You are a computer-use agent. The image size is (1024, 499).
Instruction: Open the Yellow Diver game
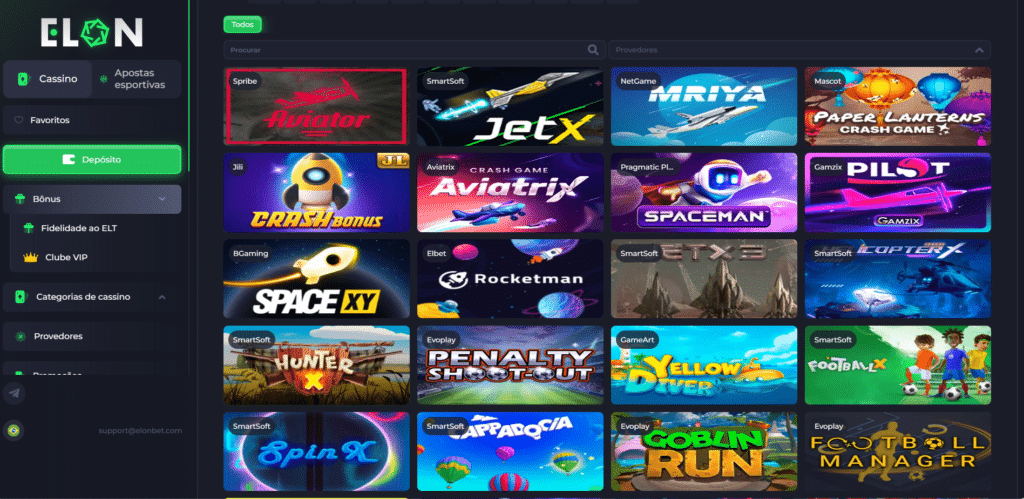pyautogui.click(x=704, y=365)
